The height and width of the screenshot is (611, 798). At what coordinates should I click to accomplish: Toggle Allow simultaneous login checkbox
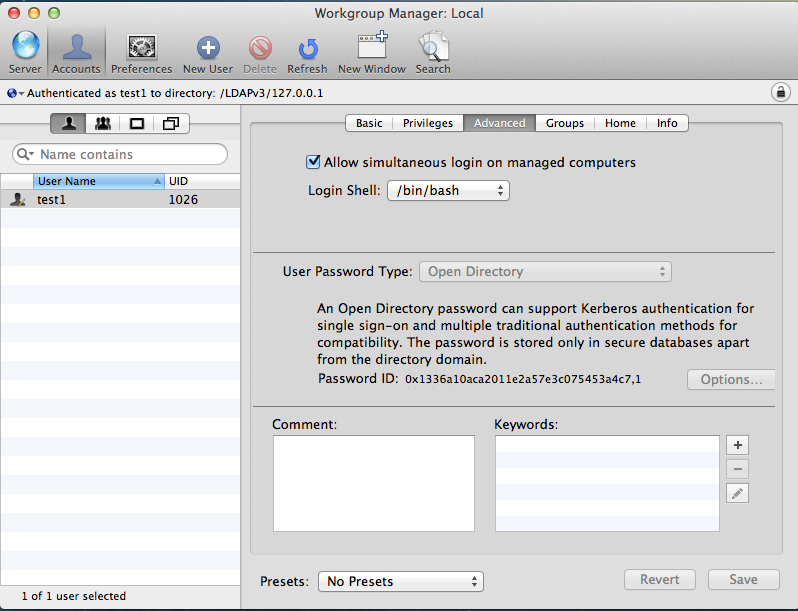pos(313,162)
